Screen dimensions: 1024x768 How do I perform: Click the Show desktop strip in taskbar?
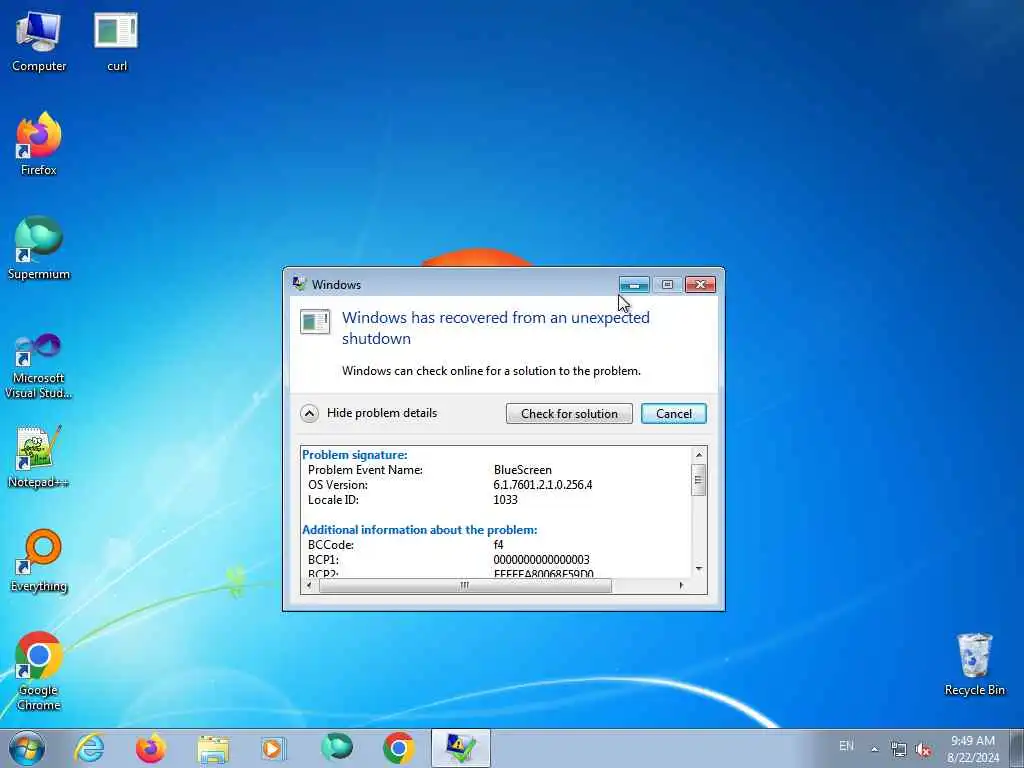pos(1017,748)
